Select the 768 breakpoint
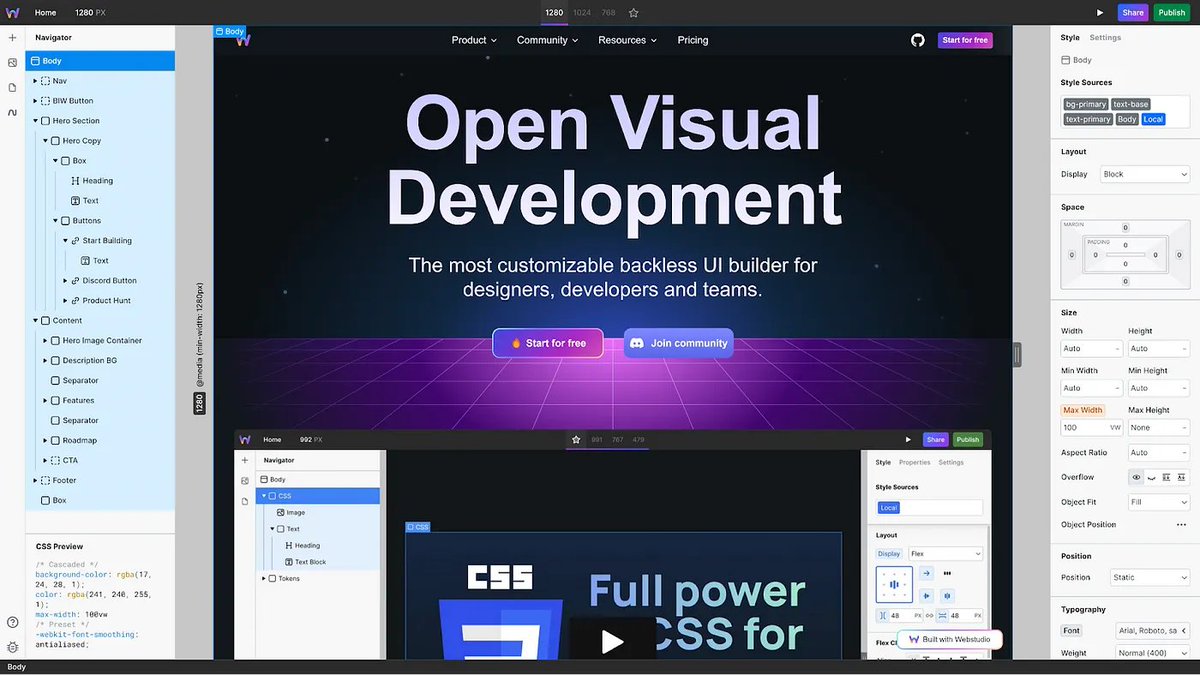Screen dimensions: 1200x675 (607, 12)
